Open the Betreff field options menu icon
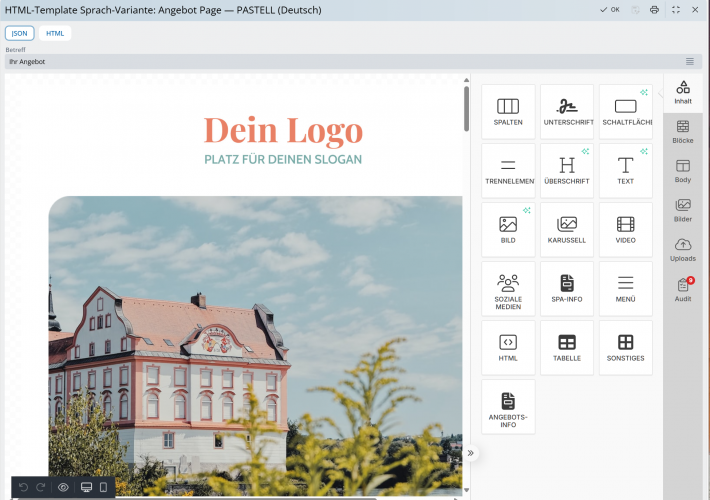This screenshot has width=710, height=500. (690, 62)
